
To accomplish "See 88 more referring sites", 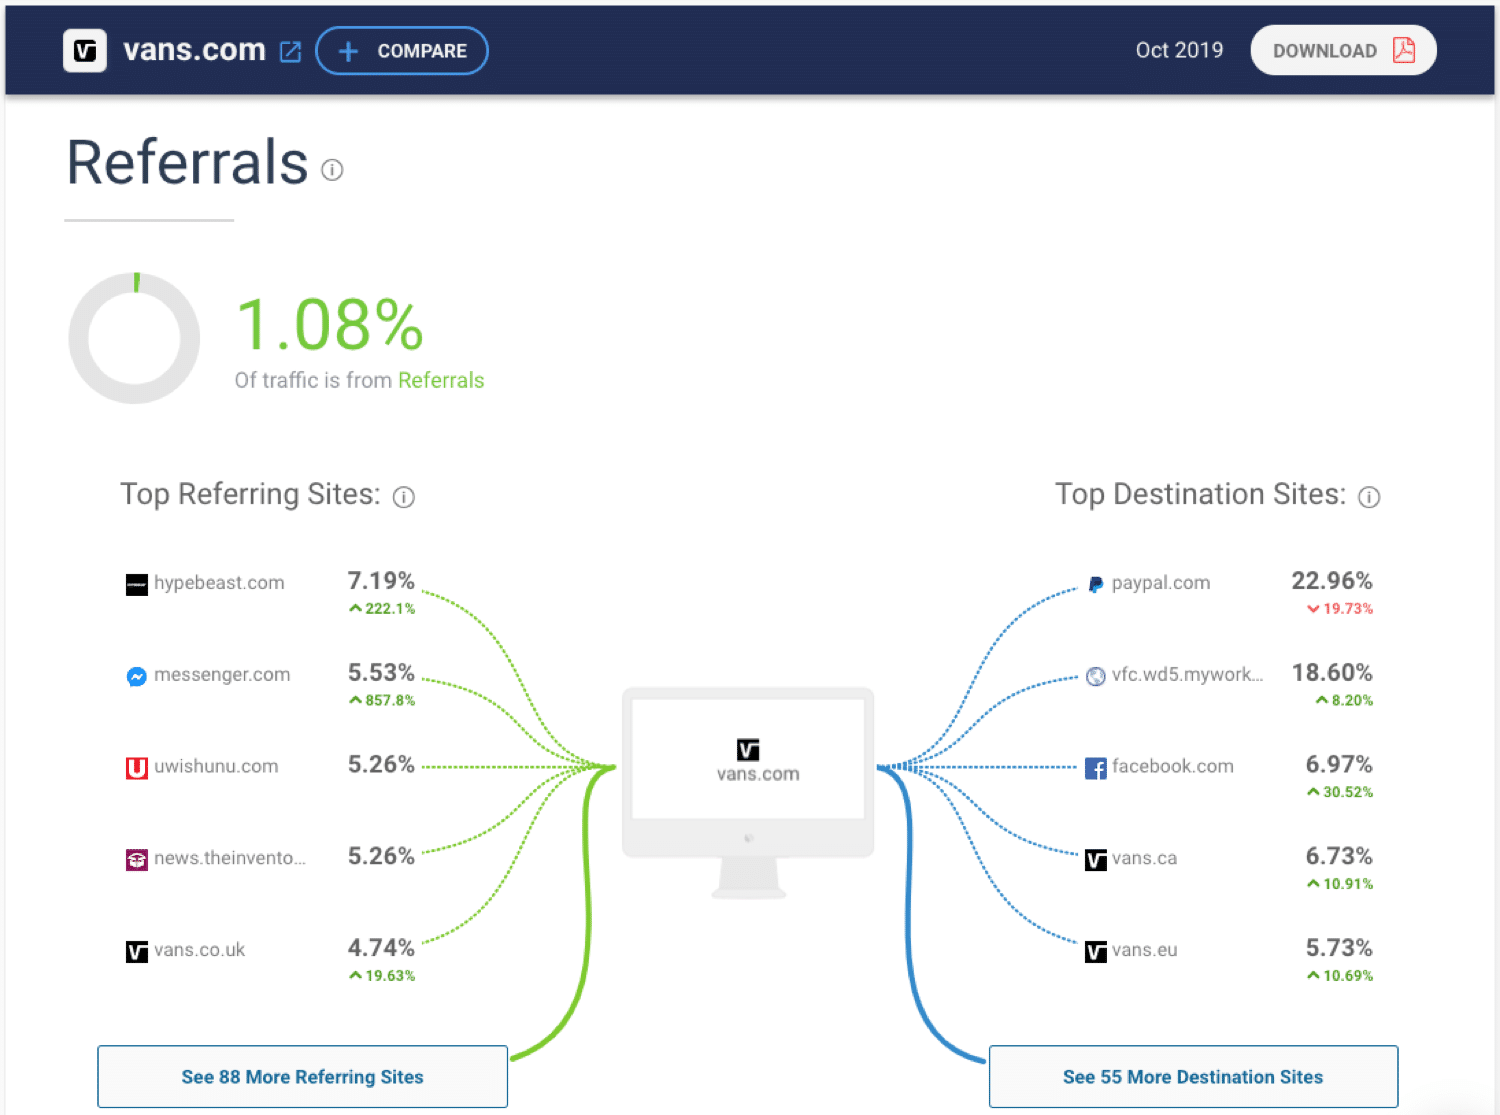I will click(x=302, y=1077).
